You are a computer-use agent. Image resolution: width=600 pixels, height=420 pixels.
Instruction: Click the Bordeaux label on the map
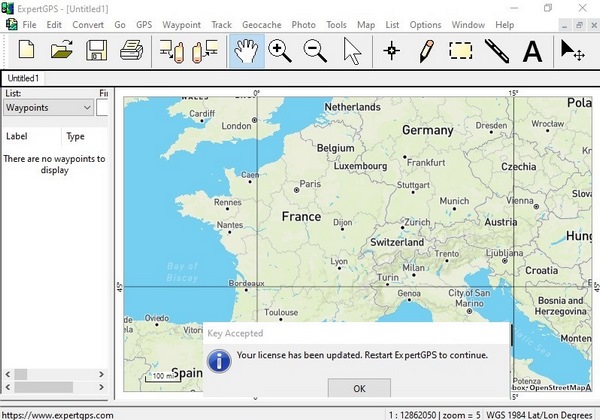pos(246,283)
